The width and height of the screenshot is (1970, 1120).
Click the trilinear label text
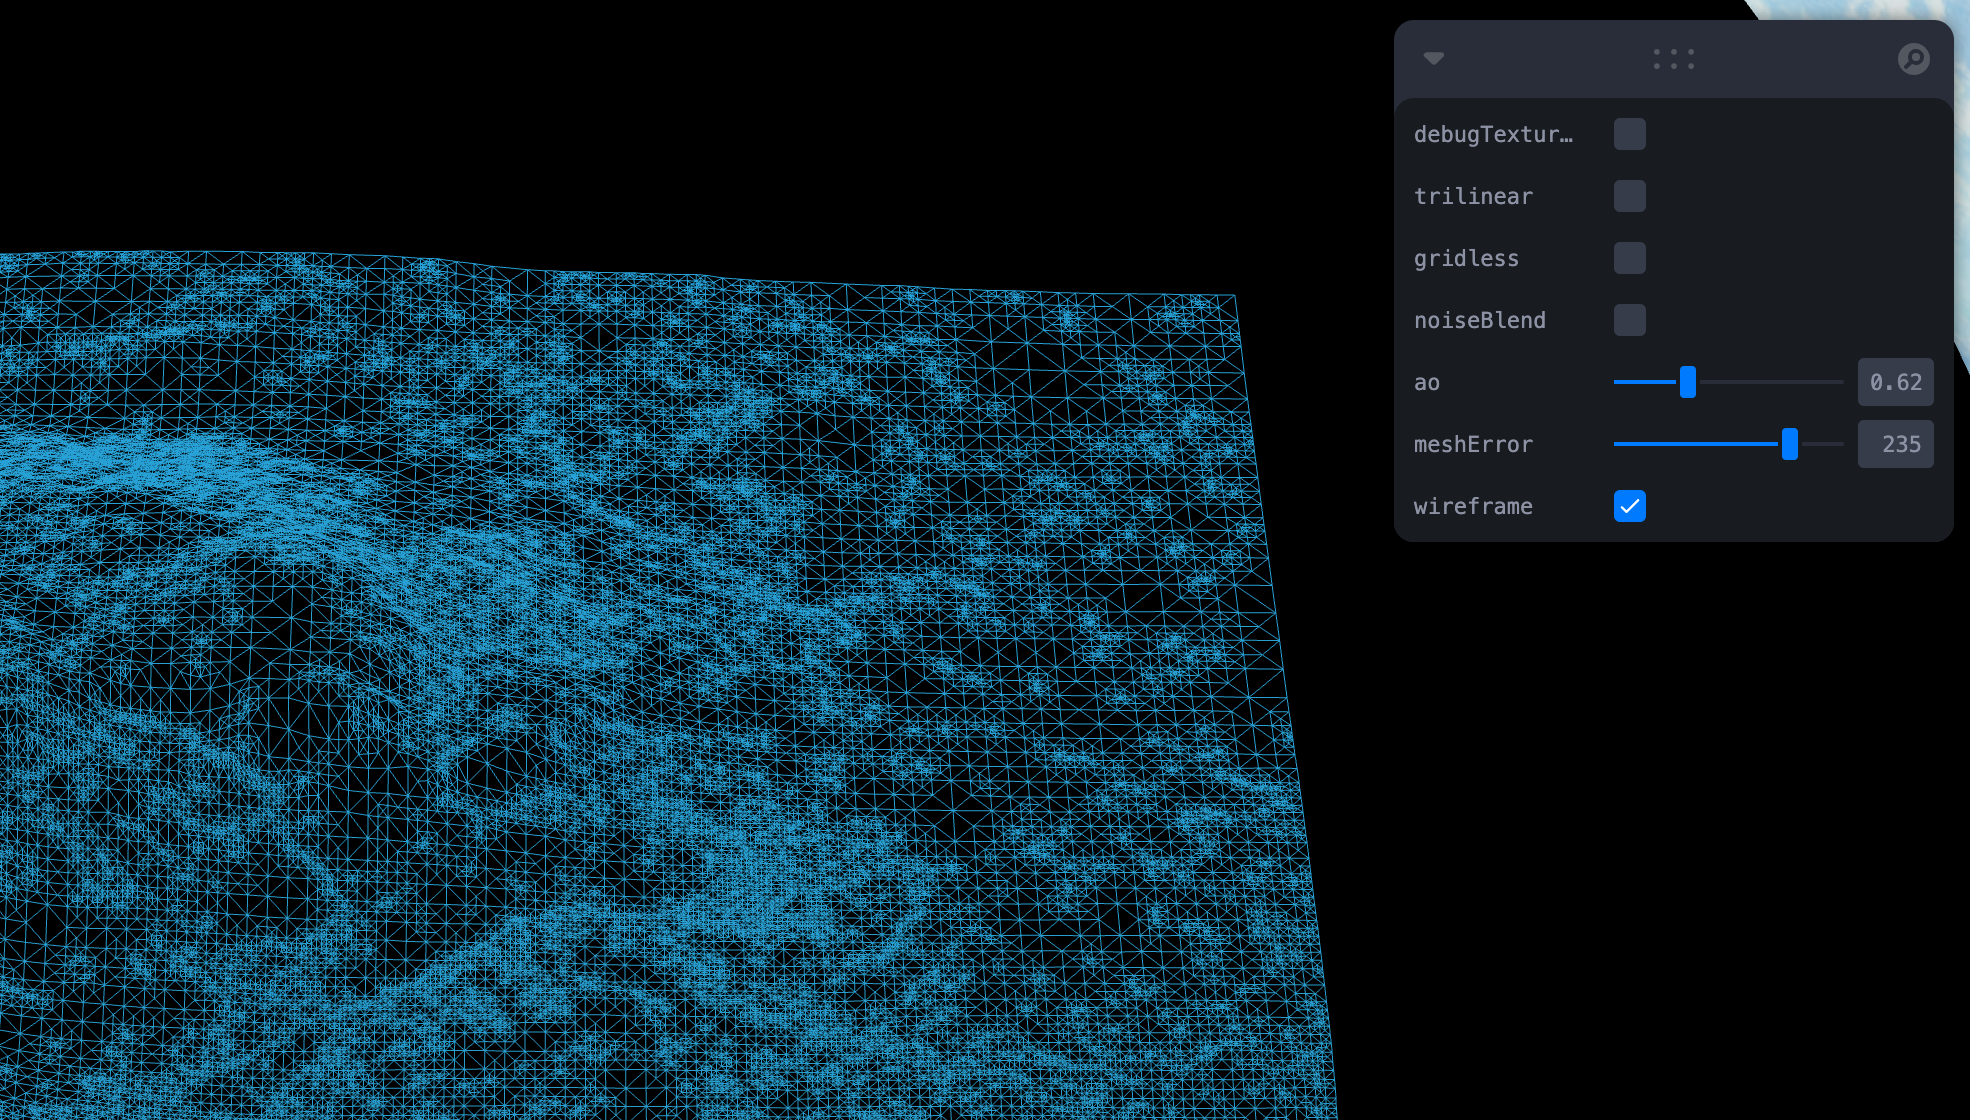1473,196
